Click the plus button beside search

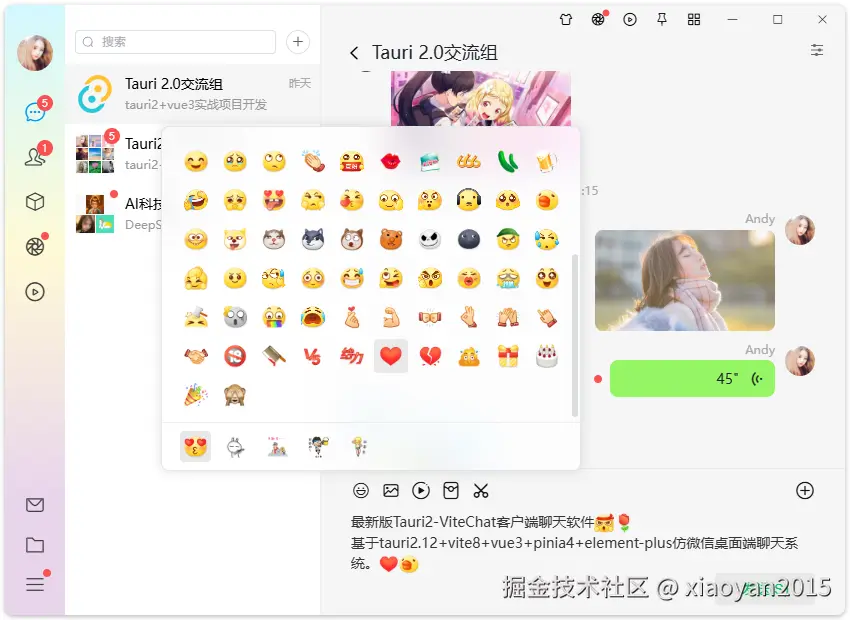click(x=298, y=42)
